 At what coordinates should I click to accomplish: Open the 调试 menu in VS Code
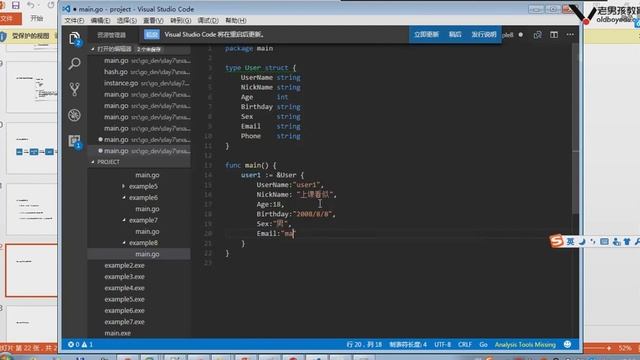[208, 20]
